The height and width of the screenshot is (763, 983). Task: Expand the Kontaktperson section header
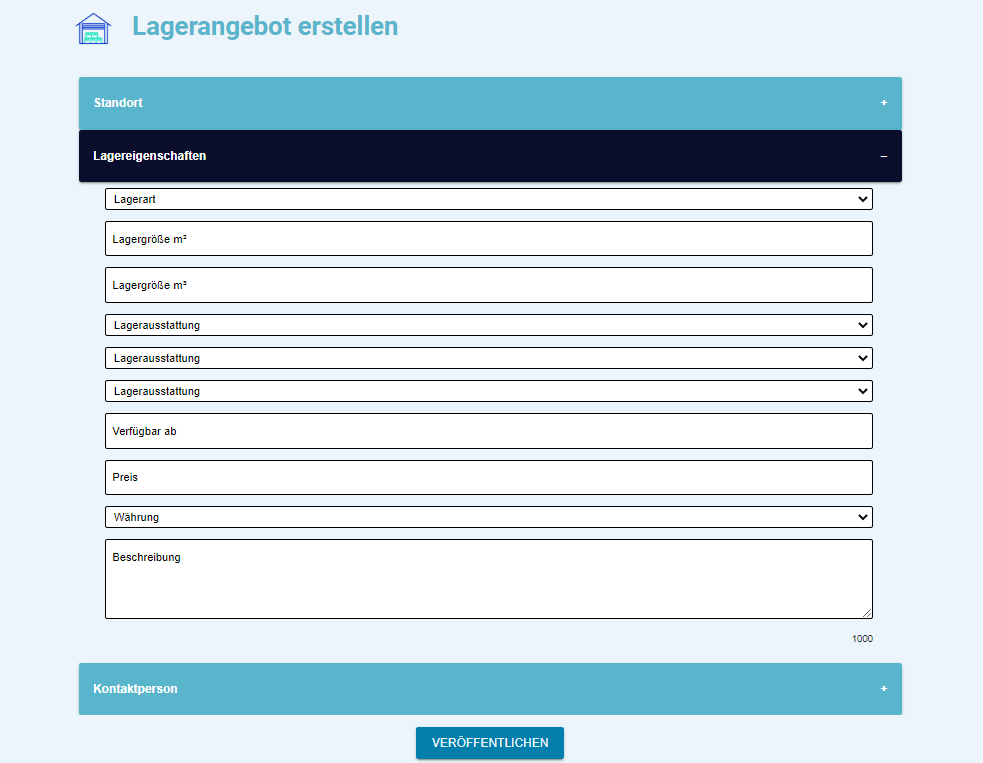point(490,689)
